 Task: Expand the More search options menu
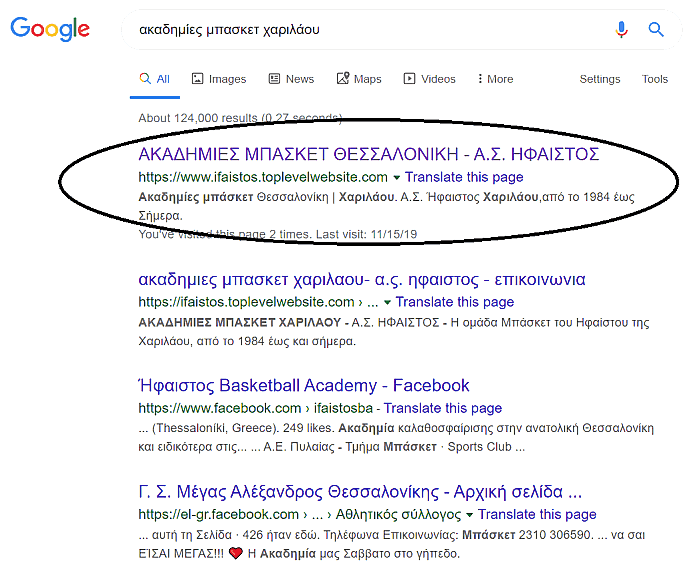(495, 79)
